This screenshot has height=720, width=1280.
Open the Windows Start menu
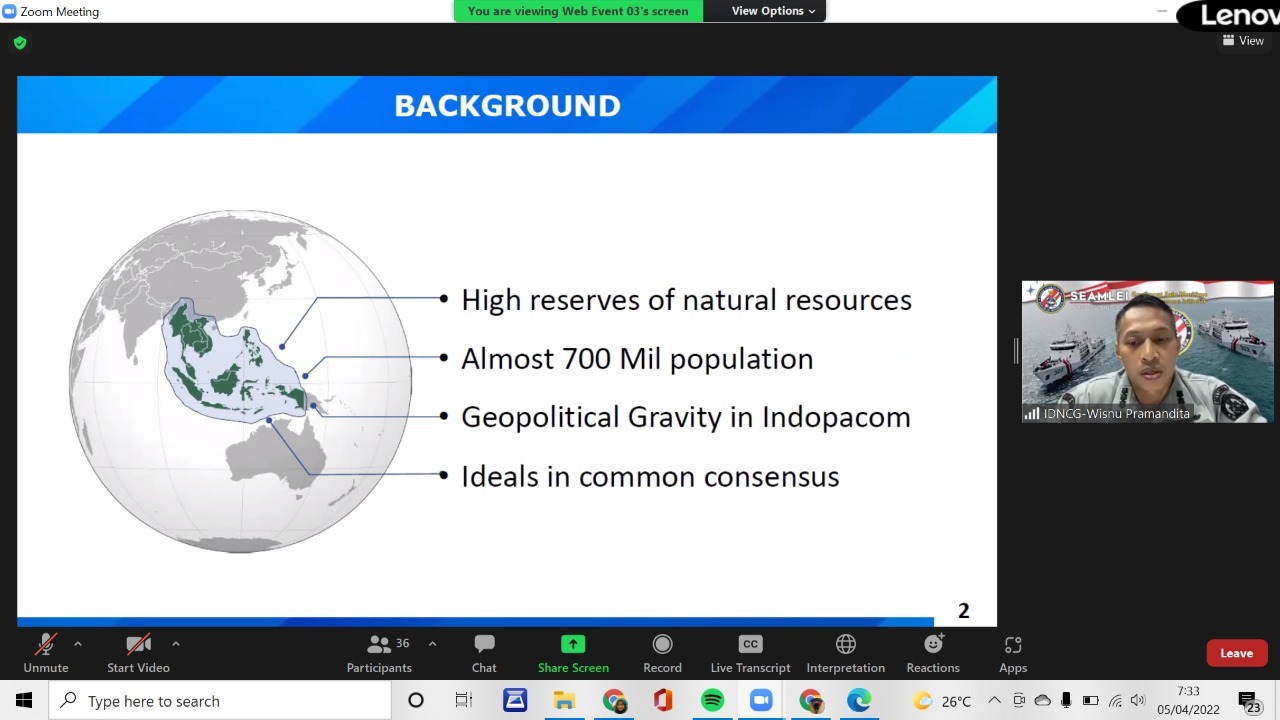tap(24, 701)
